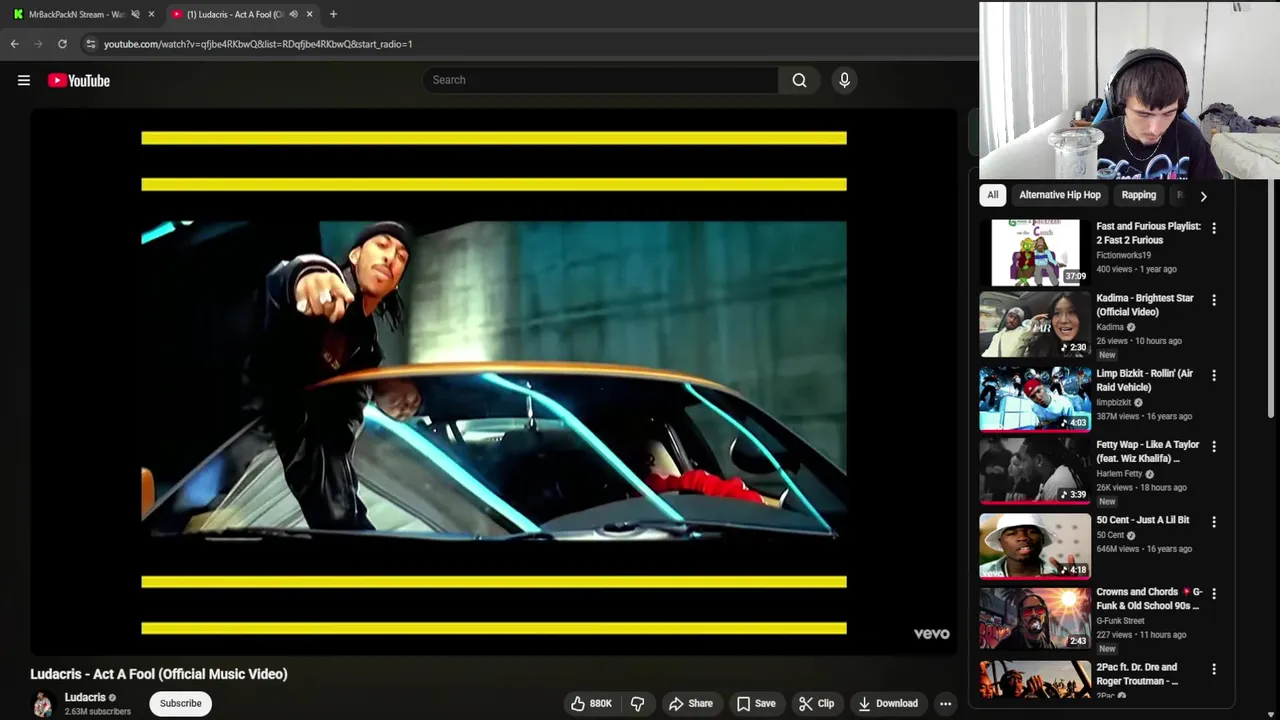This screenshot has height=720, width=1280.
Task: Open the YouTube guide hamburger menu
Action: click(x=24, y=80)
